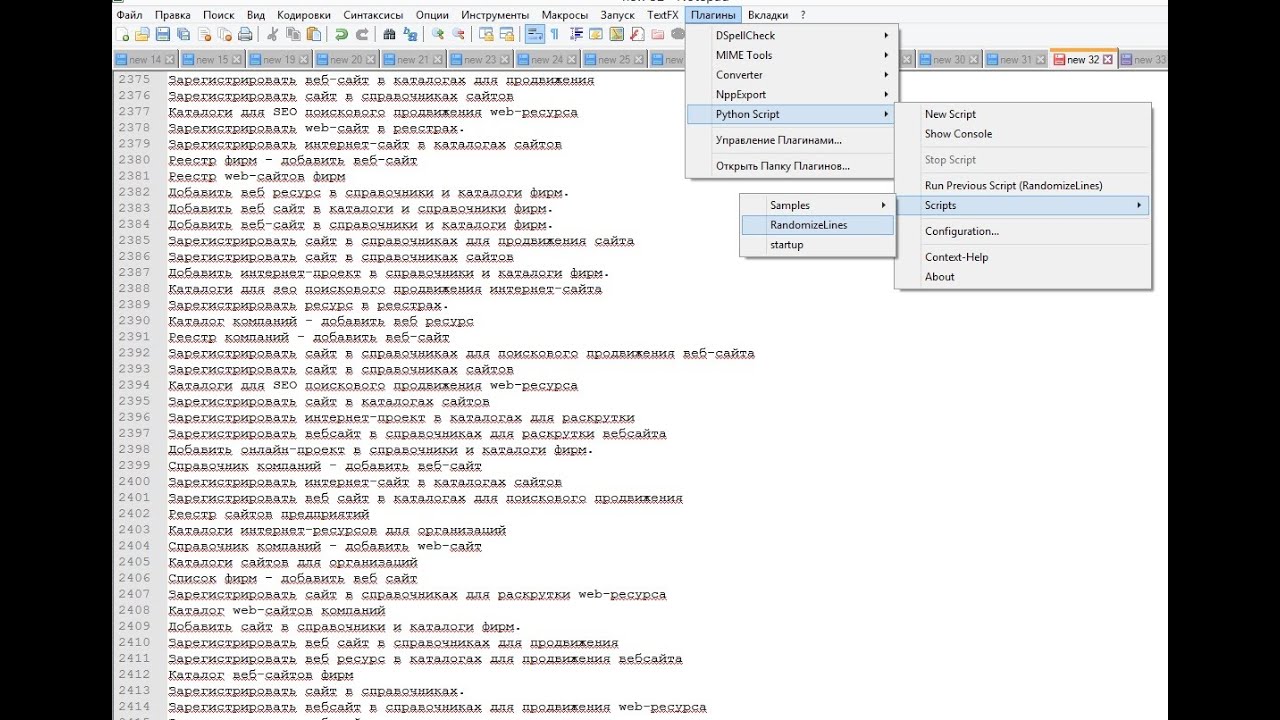Cut selection with the scissors icon

pos(271,35)
